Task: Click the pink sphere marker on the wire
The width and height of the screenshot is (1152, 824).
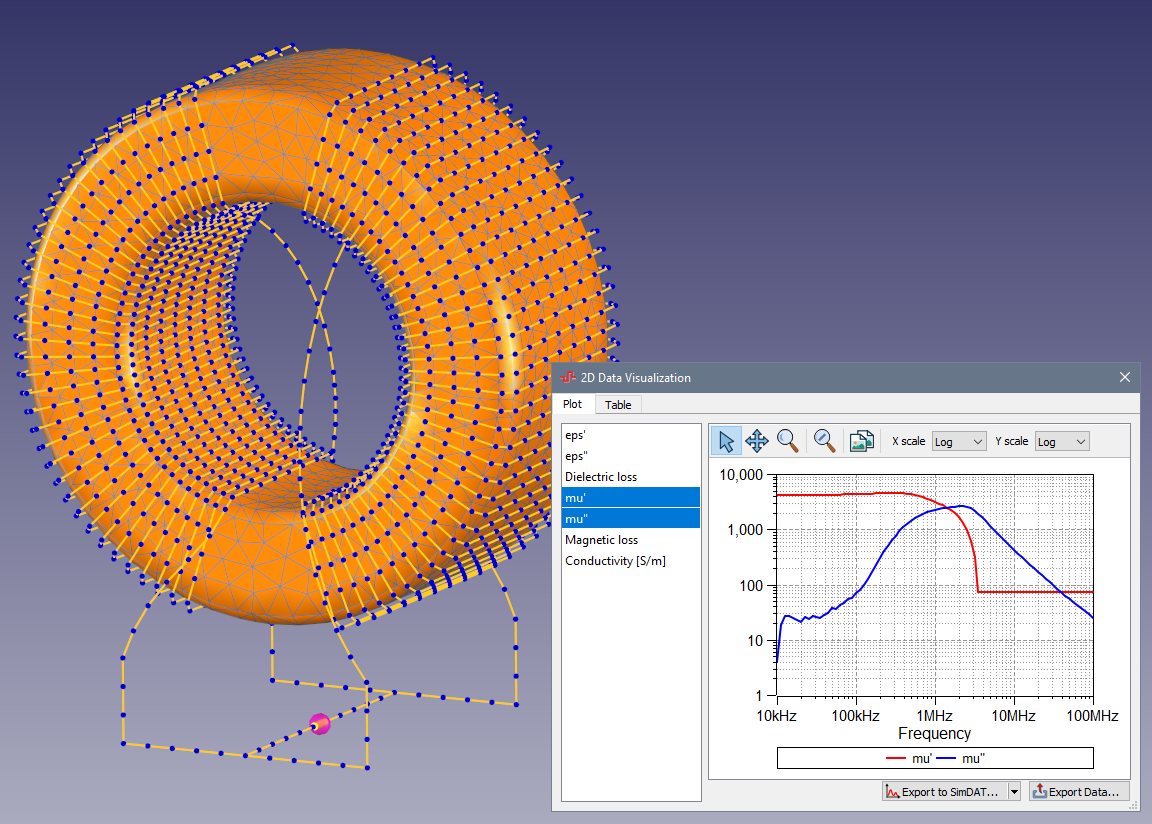Action: (320, 724)
